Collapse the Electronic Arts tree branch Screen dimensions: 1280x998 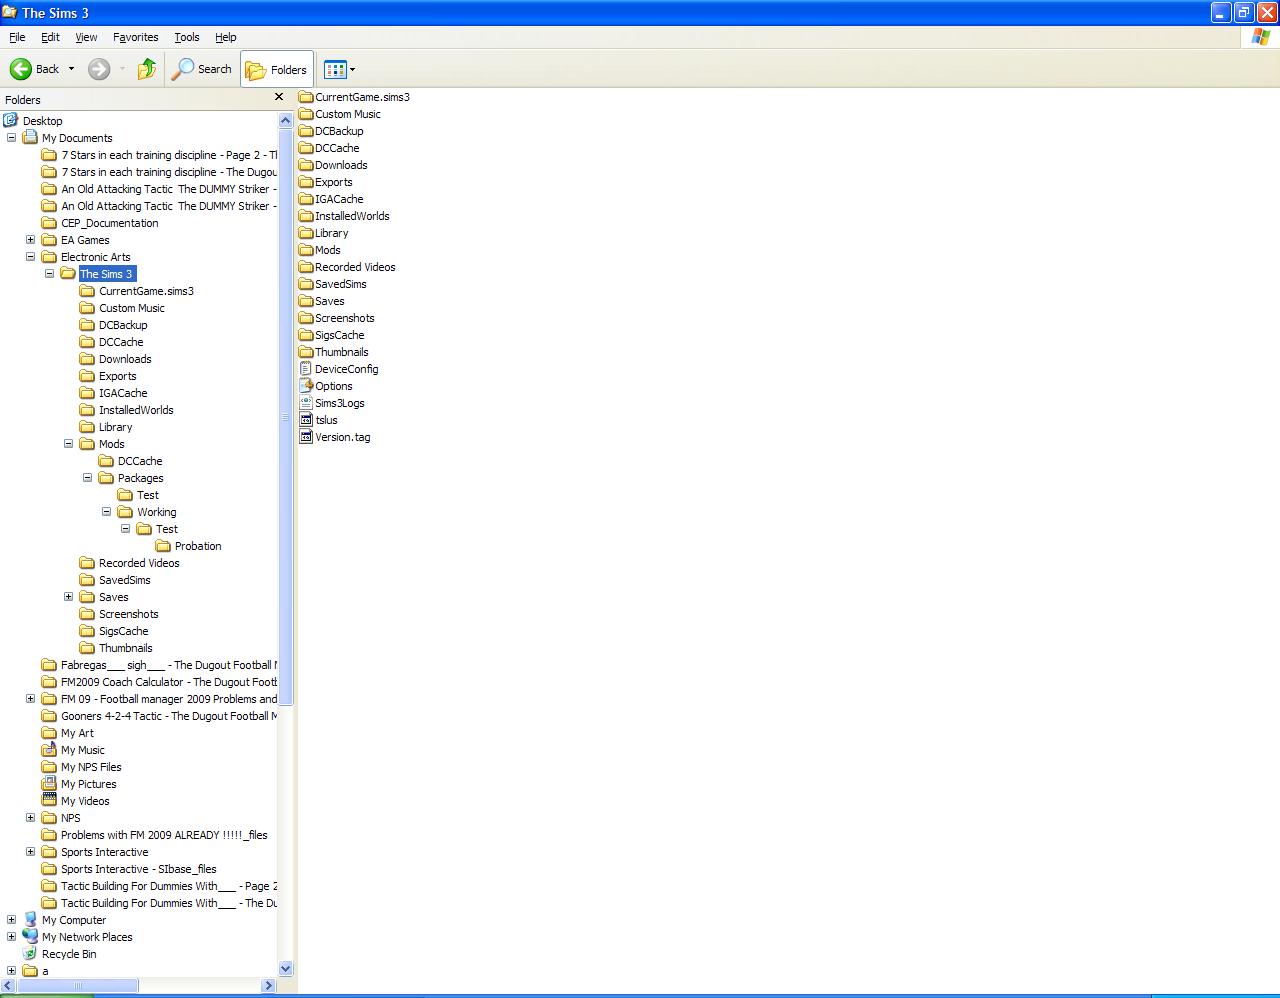pos(30,257)
